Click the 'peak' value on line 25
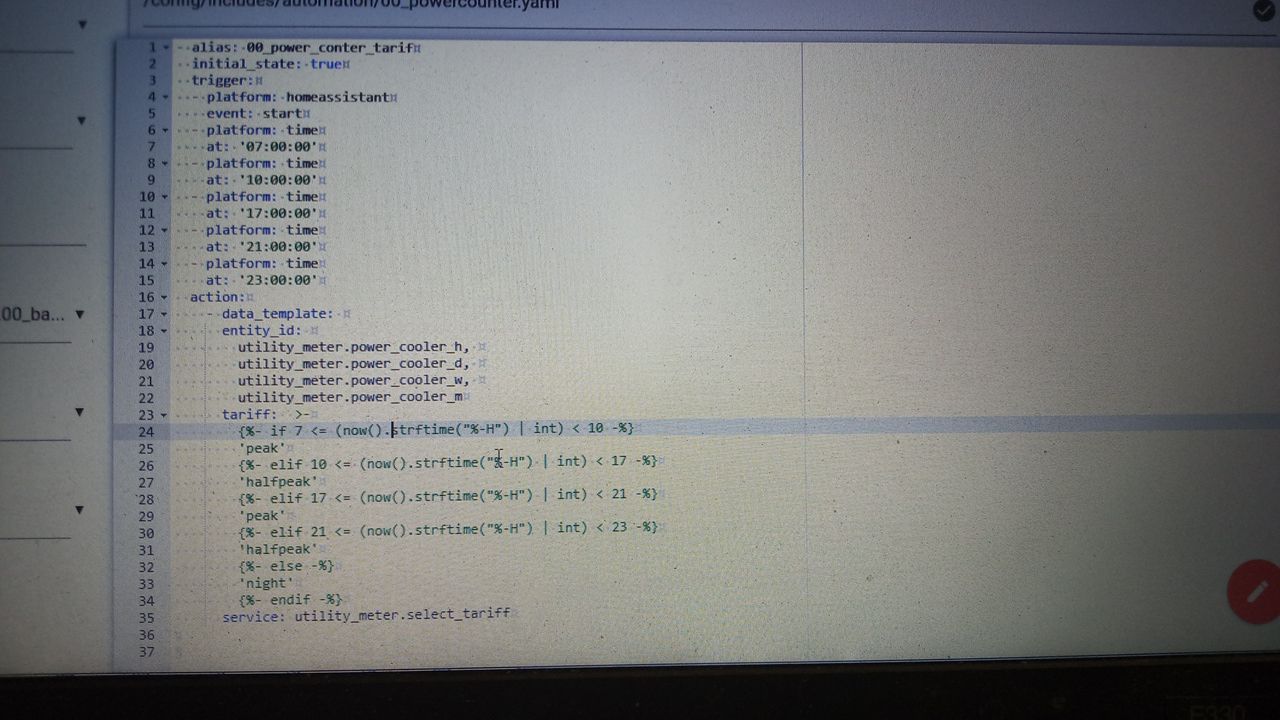Viewport: 1280px width, 720px height. pyautogui.click(x=262, y=448)
